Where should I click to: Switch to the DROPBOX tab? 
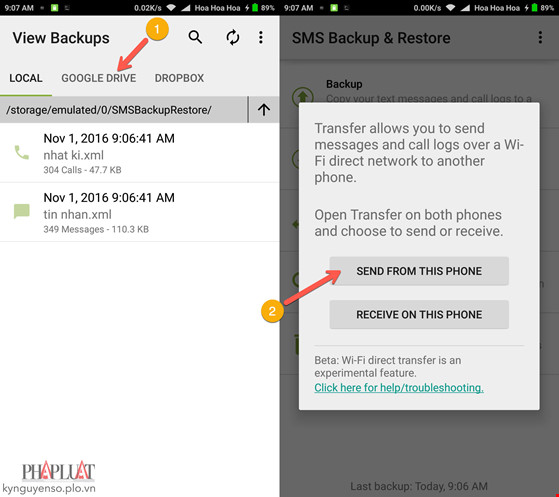pos(179,78)
